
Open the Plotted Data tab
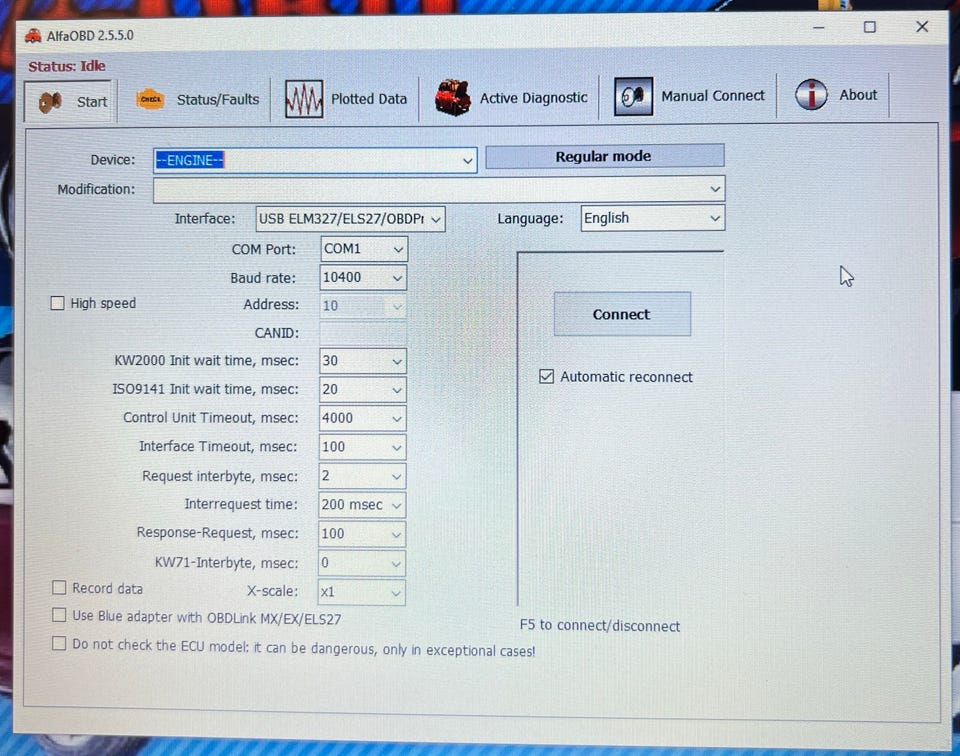pyautogui.click(x=345, y=99)
